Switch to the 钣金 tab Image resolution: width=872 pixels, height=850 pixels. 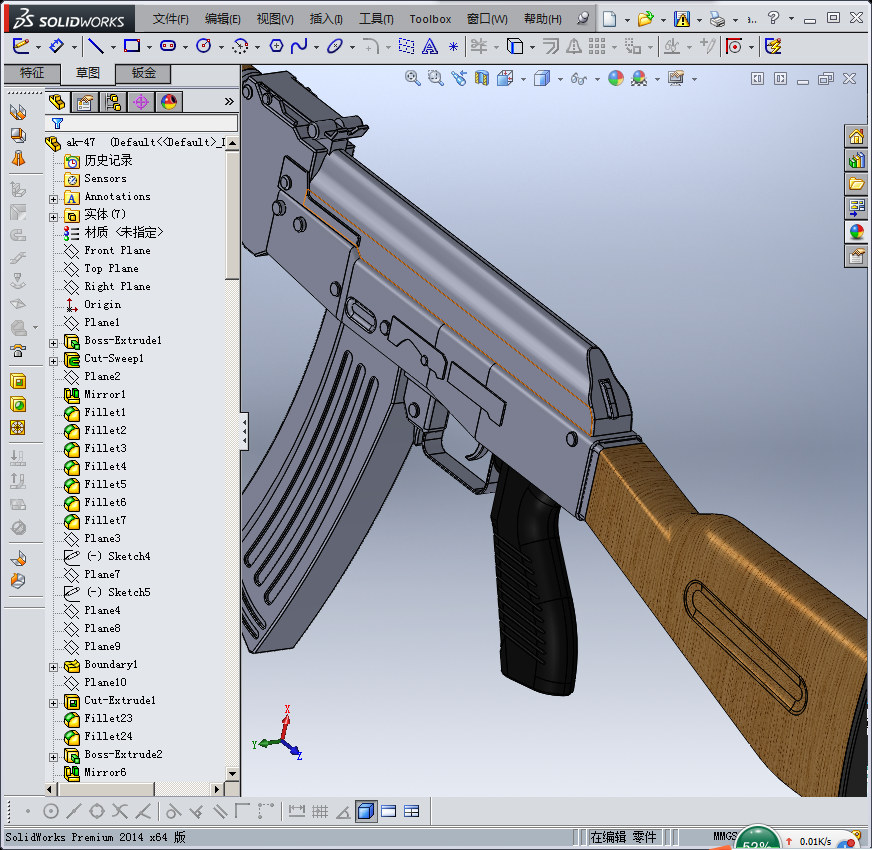143,73
